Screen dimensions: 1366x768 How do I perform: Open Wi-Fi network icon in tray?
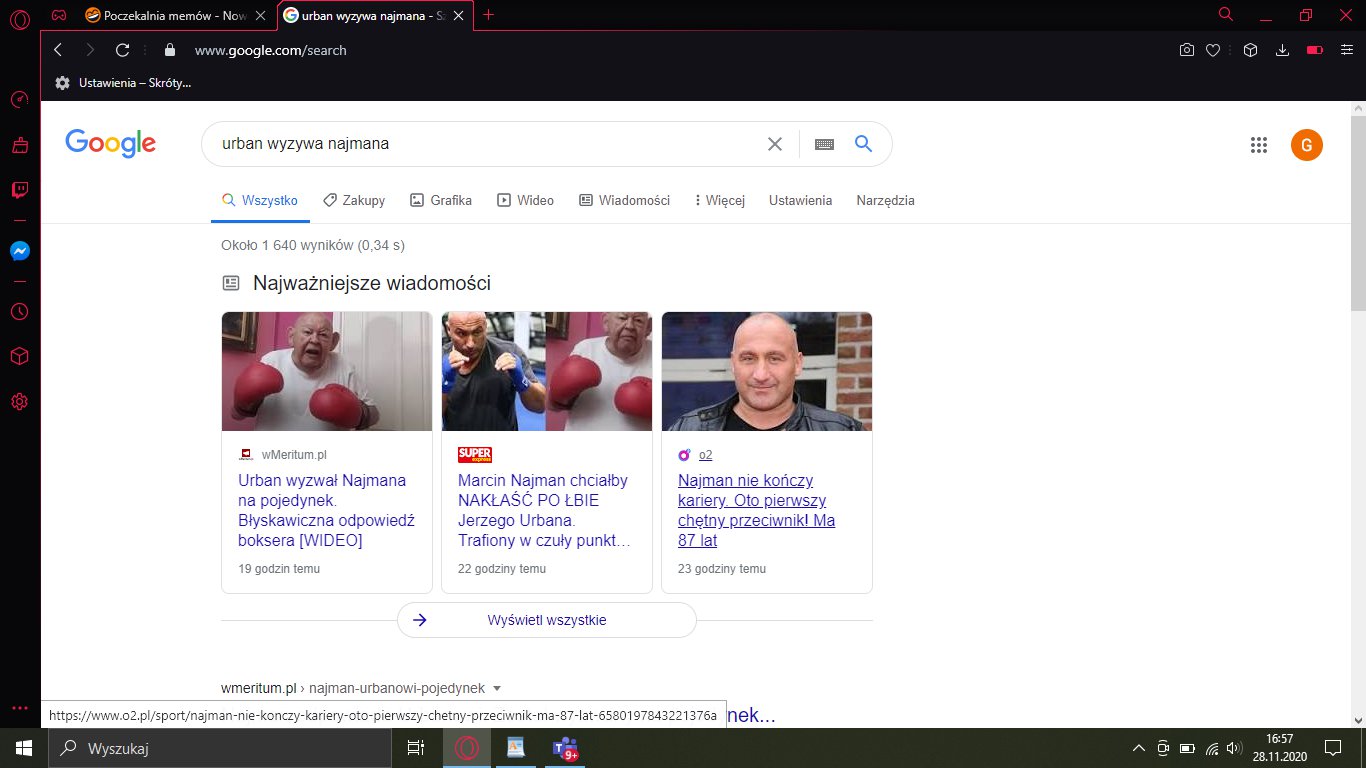tap(1211, 748)
